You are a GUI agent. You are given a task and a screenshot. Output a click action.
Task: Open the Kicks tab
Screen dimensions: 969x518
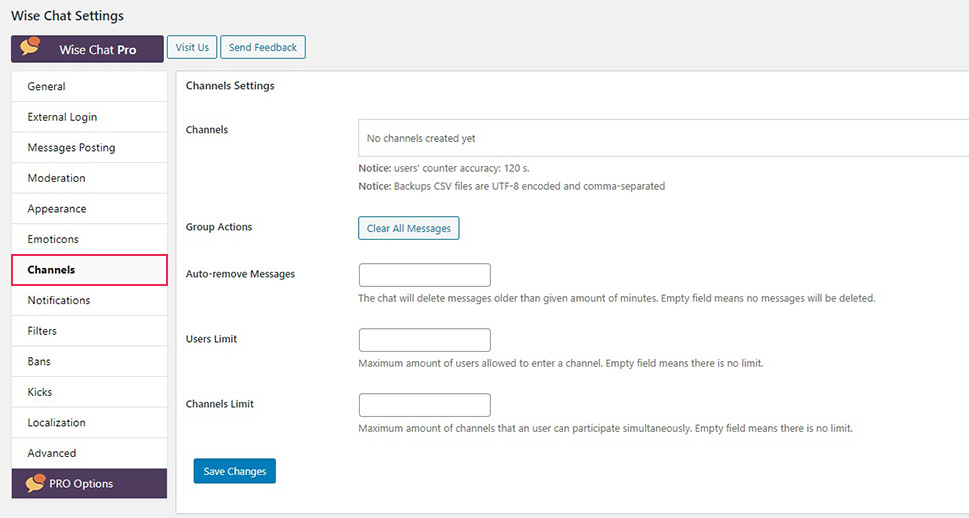pyautogui.click(x=89, y=392)
